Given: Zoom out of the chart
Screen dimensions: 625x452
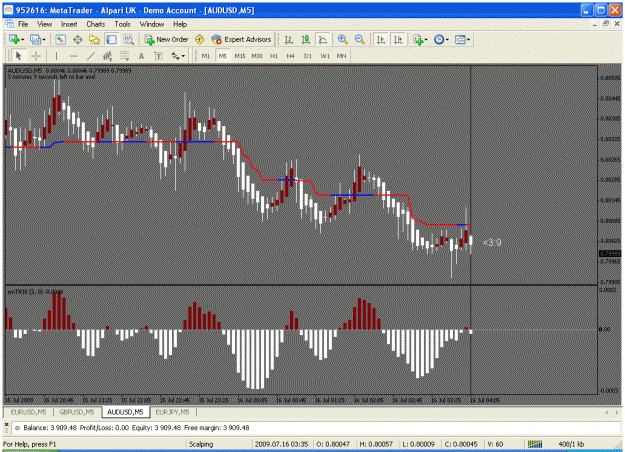Looking at the screenshot, I should 360,39.
